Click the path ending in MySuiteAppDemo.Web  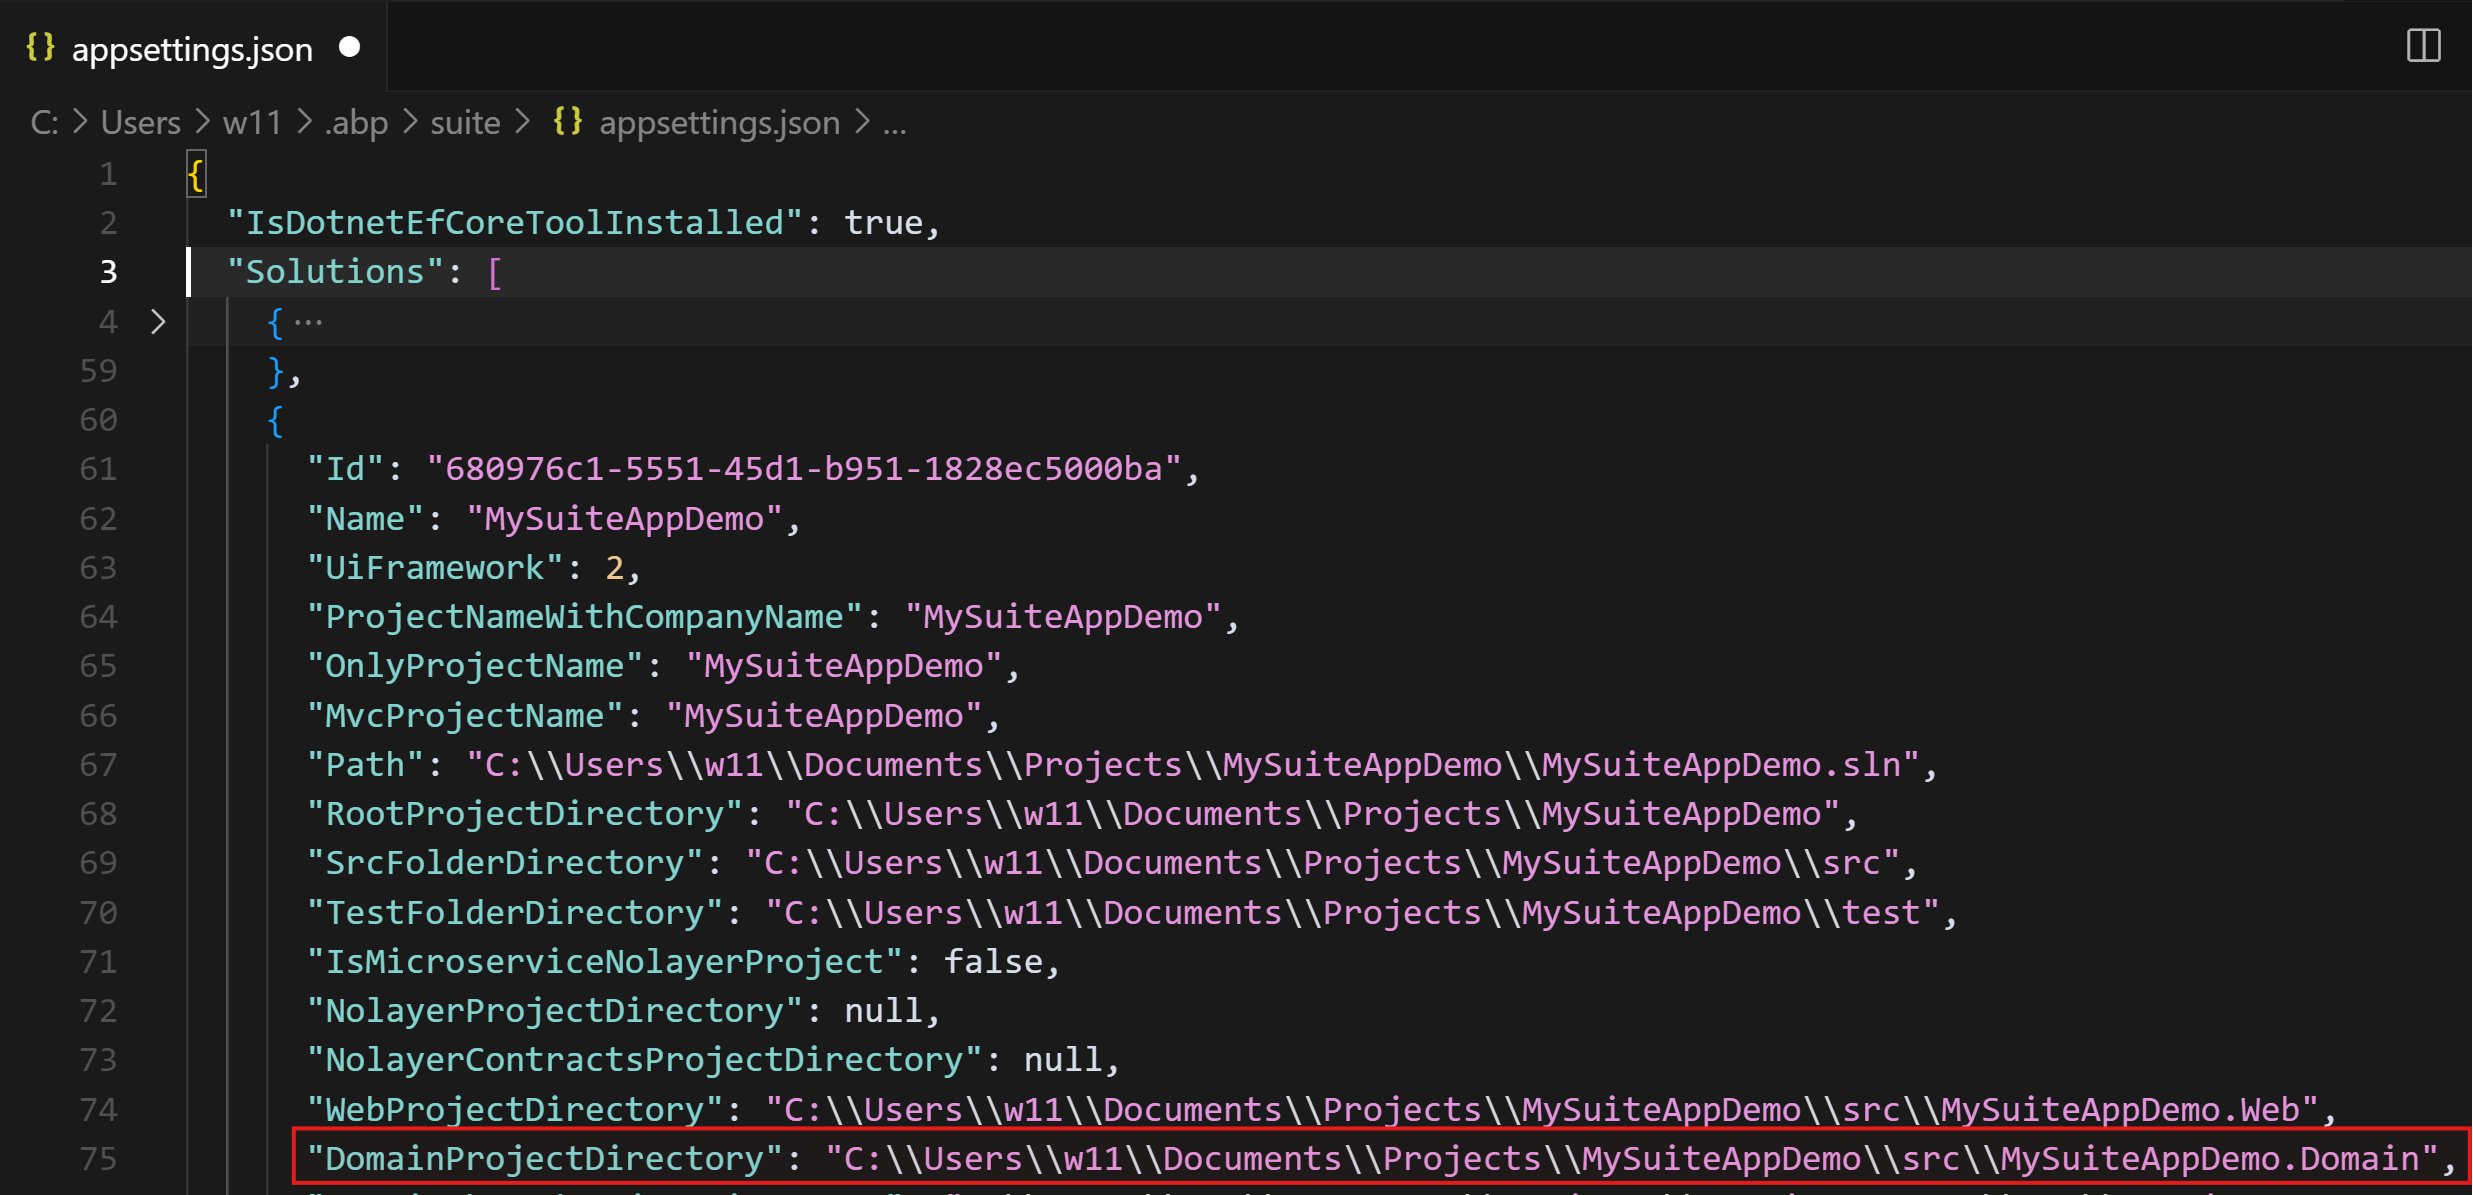[x=1542, y=1109]
